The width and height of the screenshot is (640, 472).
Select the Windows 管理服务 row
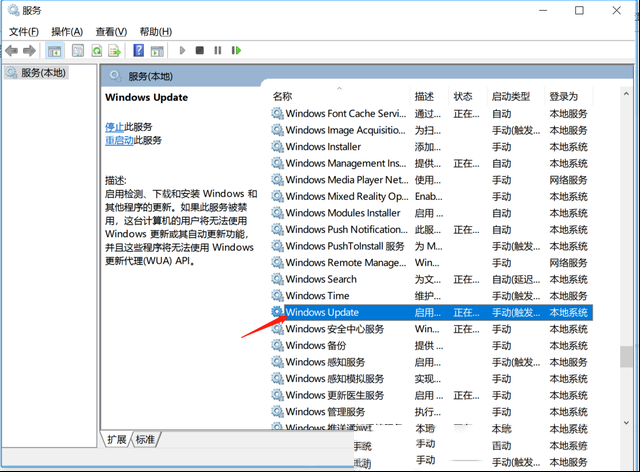pyautogui.click(x=431, y=412)
